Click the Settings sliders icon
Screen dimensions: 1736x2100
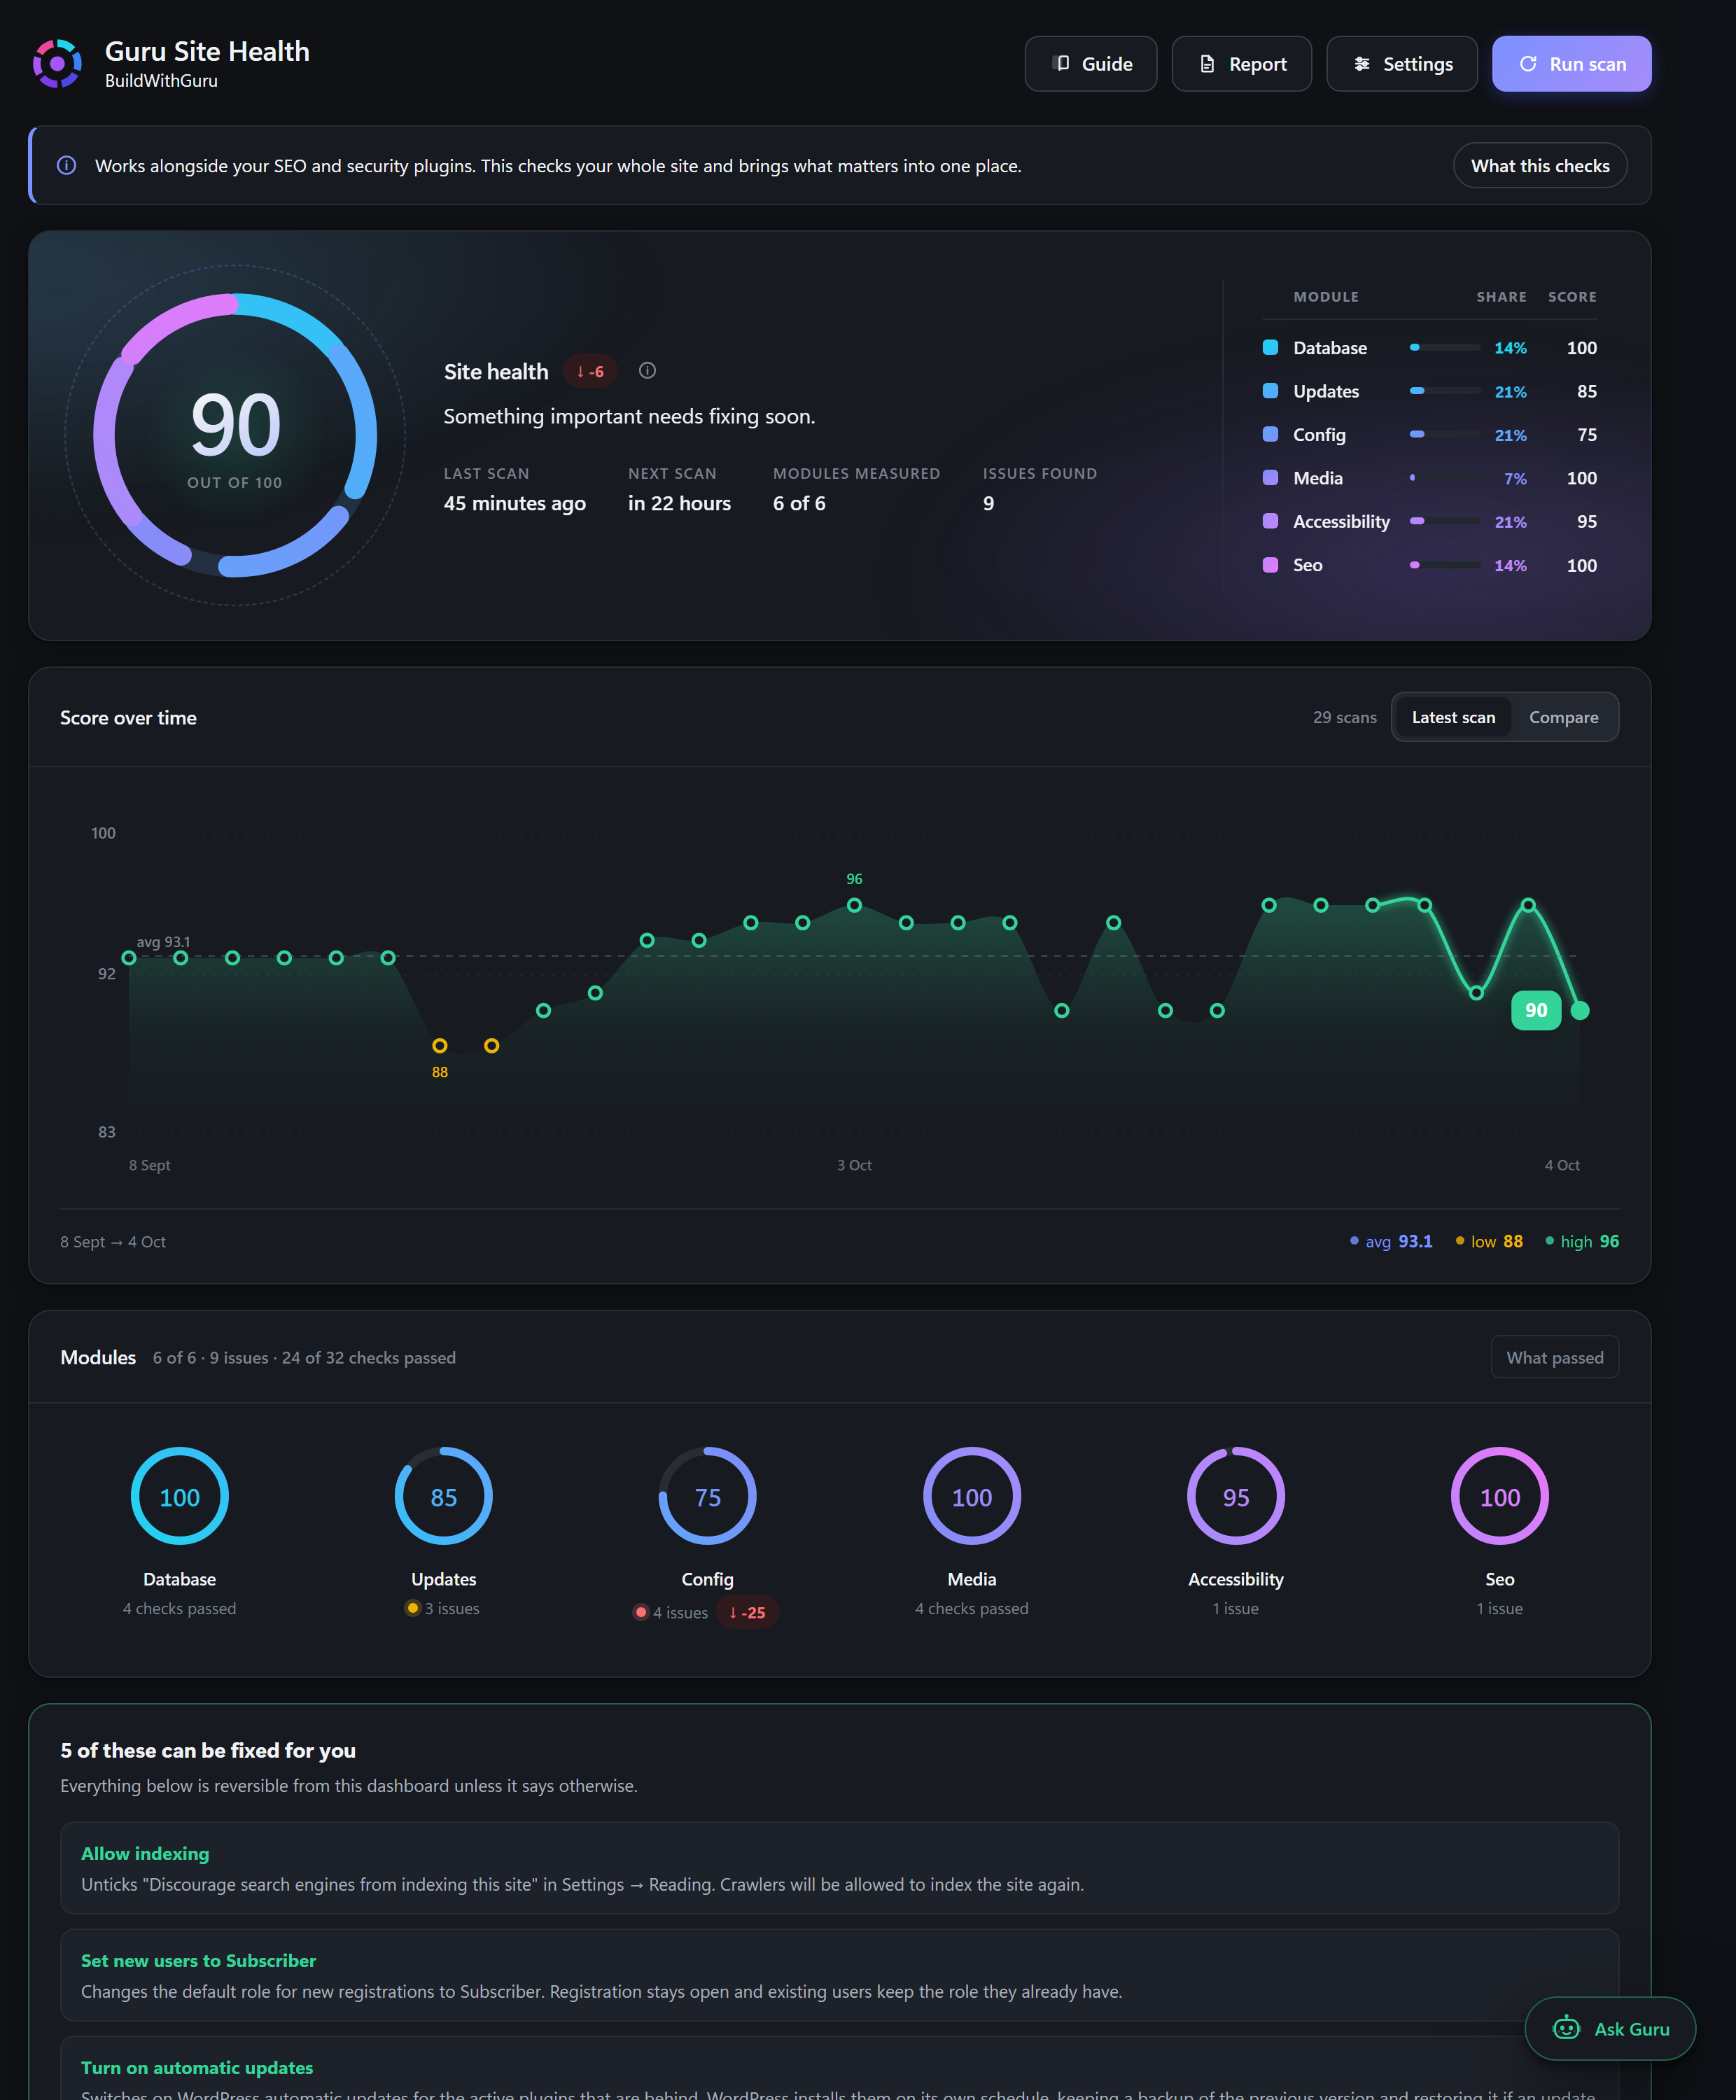(1362, 64)
